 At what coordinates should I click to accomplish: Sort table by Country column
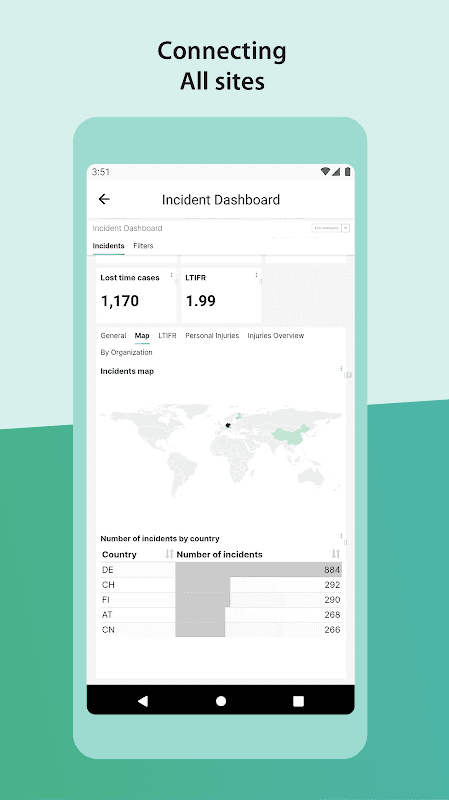pyautogui.click(x=169, y=554)
